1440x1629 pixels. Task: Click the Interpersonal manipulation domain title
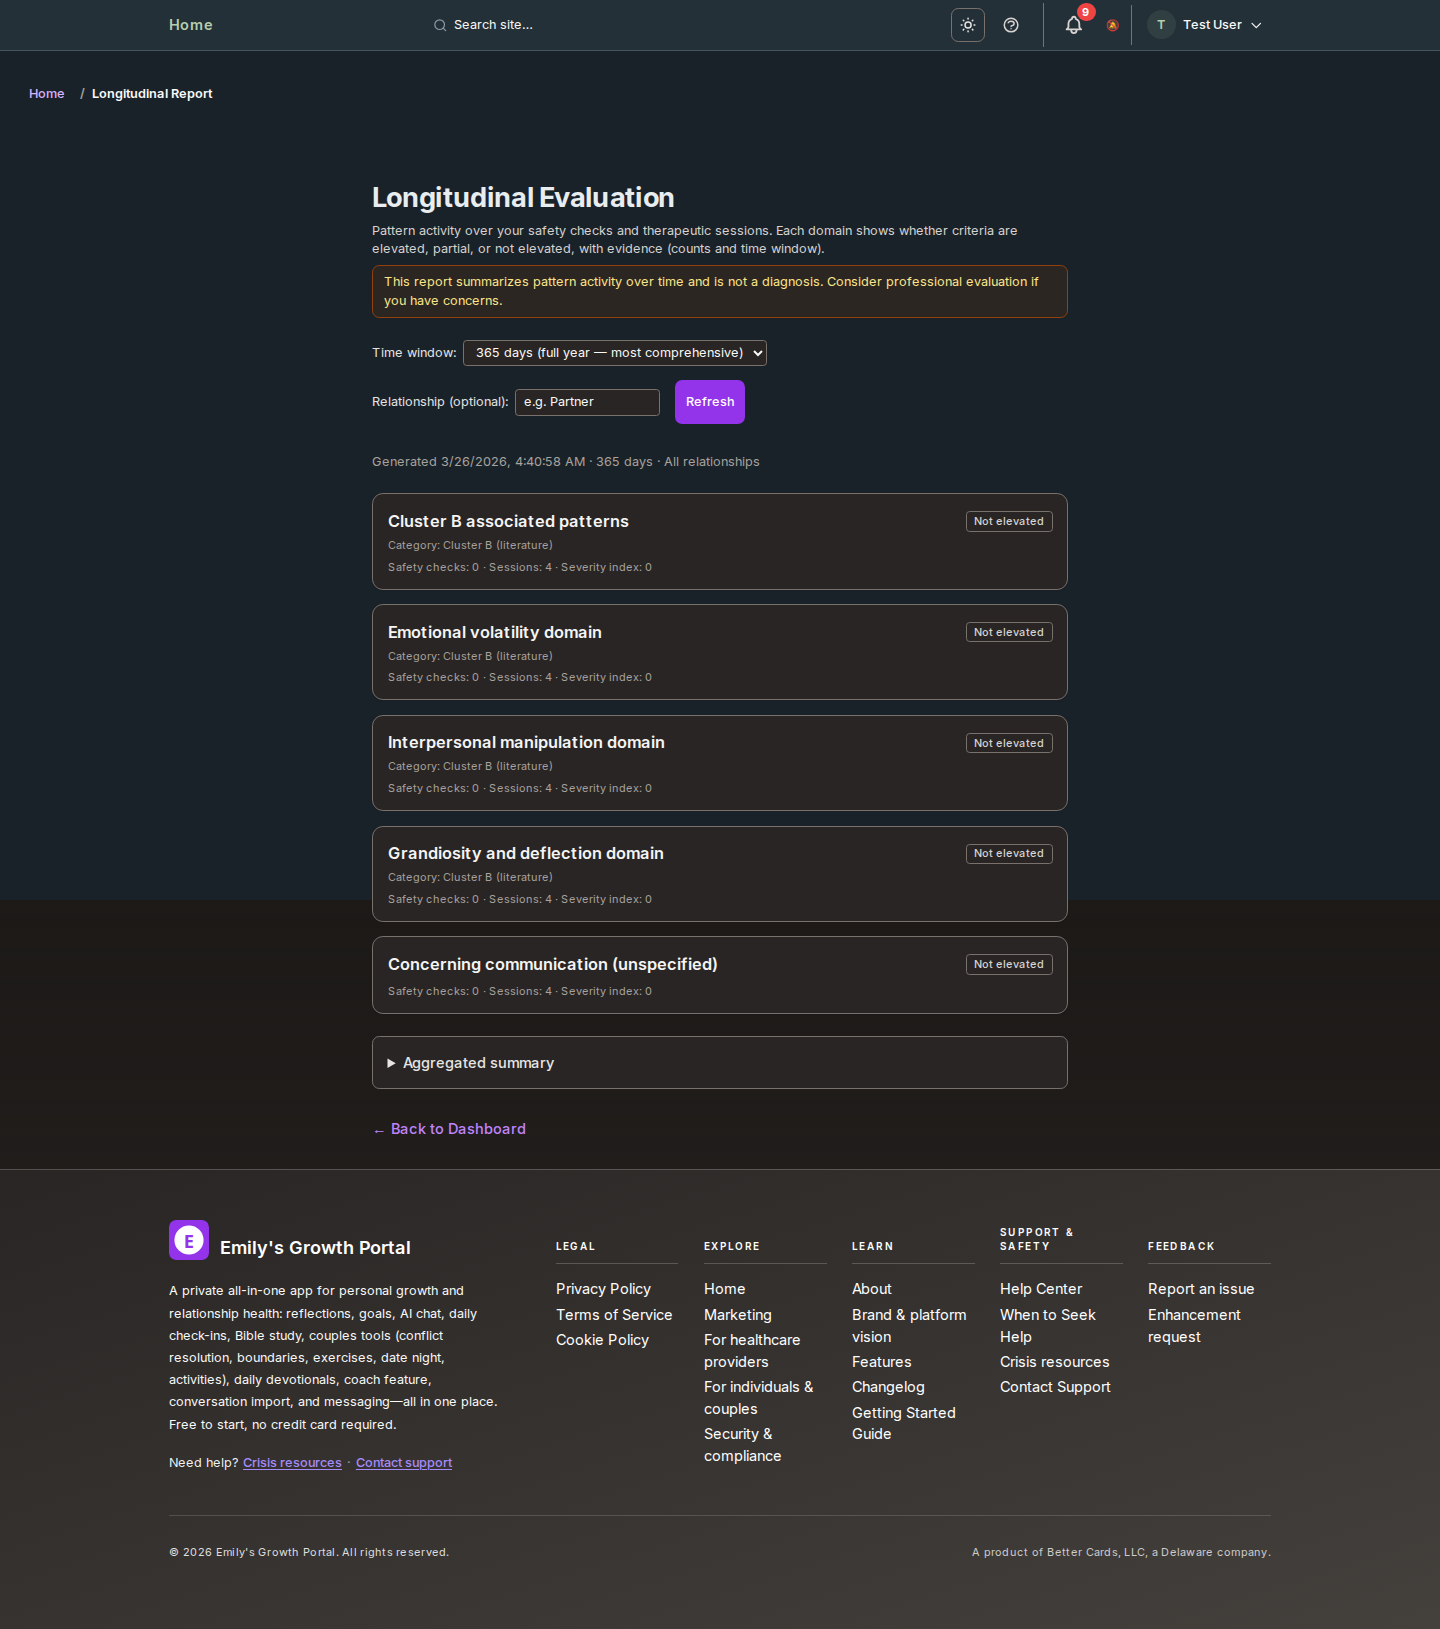(526, 742)
